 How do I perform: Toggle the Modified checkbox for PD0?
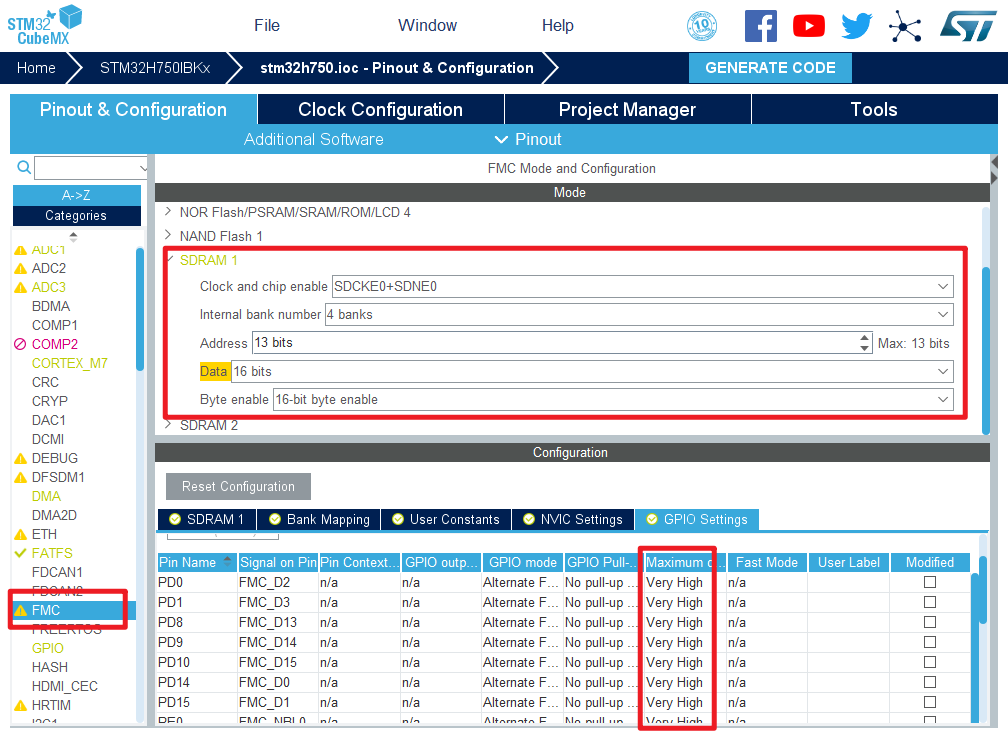pos(930,582)
